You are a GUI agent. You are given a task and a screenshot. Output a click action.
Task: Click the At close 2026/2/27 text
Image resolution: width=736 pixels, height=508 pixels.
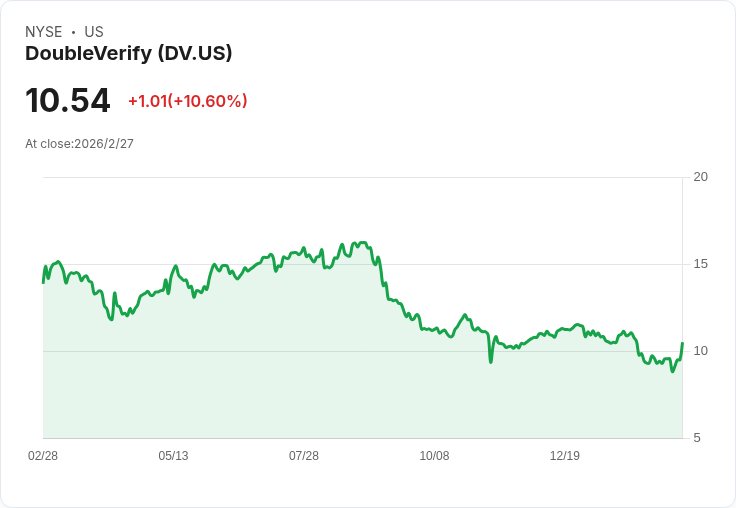(x=79, y=144)
